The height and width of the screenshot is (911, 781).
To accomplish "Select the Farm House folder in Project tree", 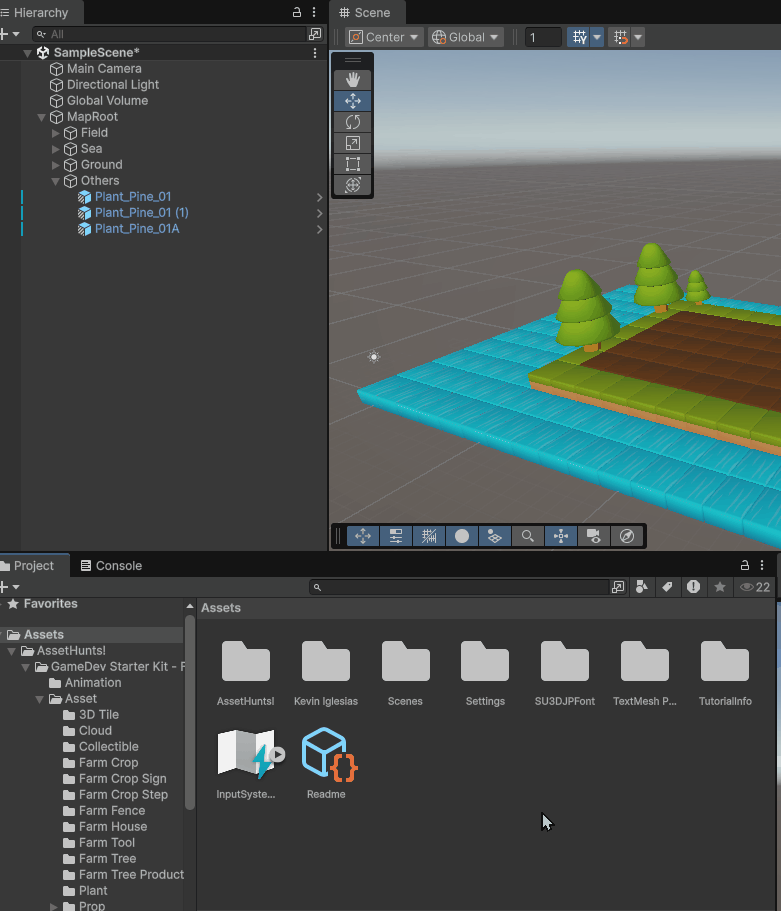I will tap(112, 826).
